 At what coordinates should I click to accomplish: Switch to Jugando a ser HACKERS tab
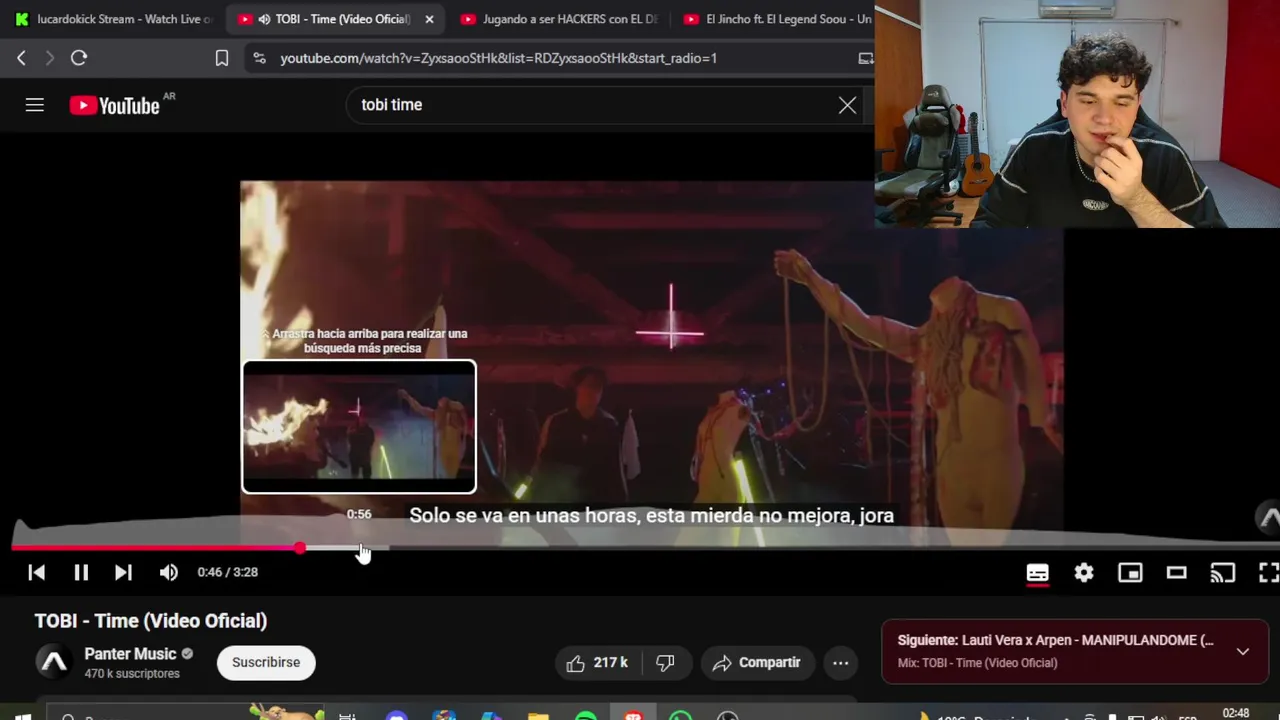[x=558, y=19]
